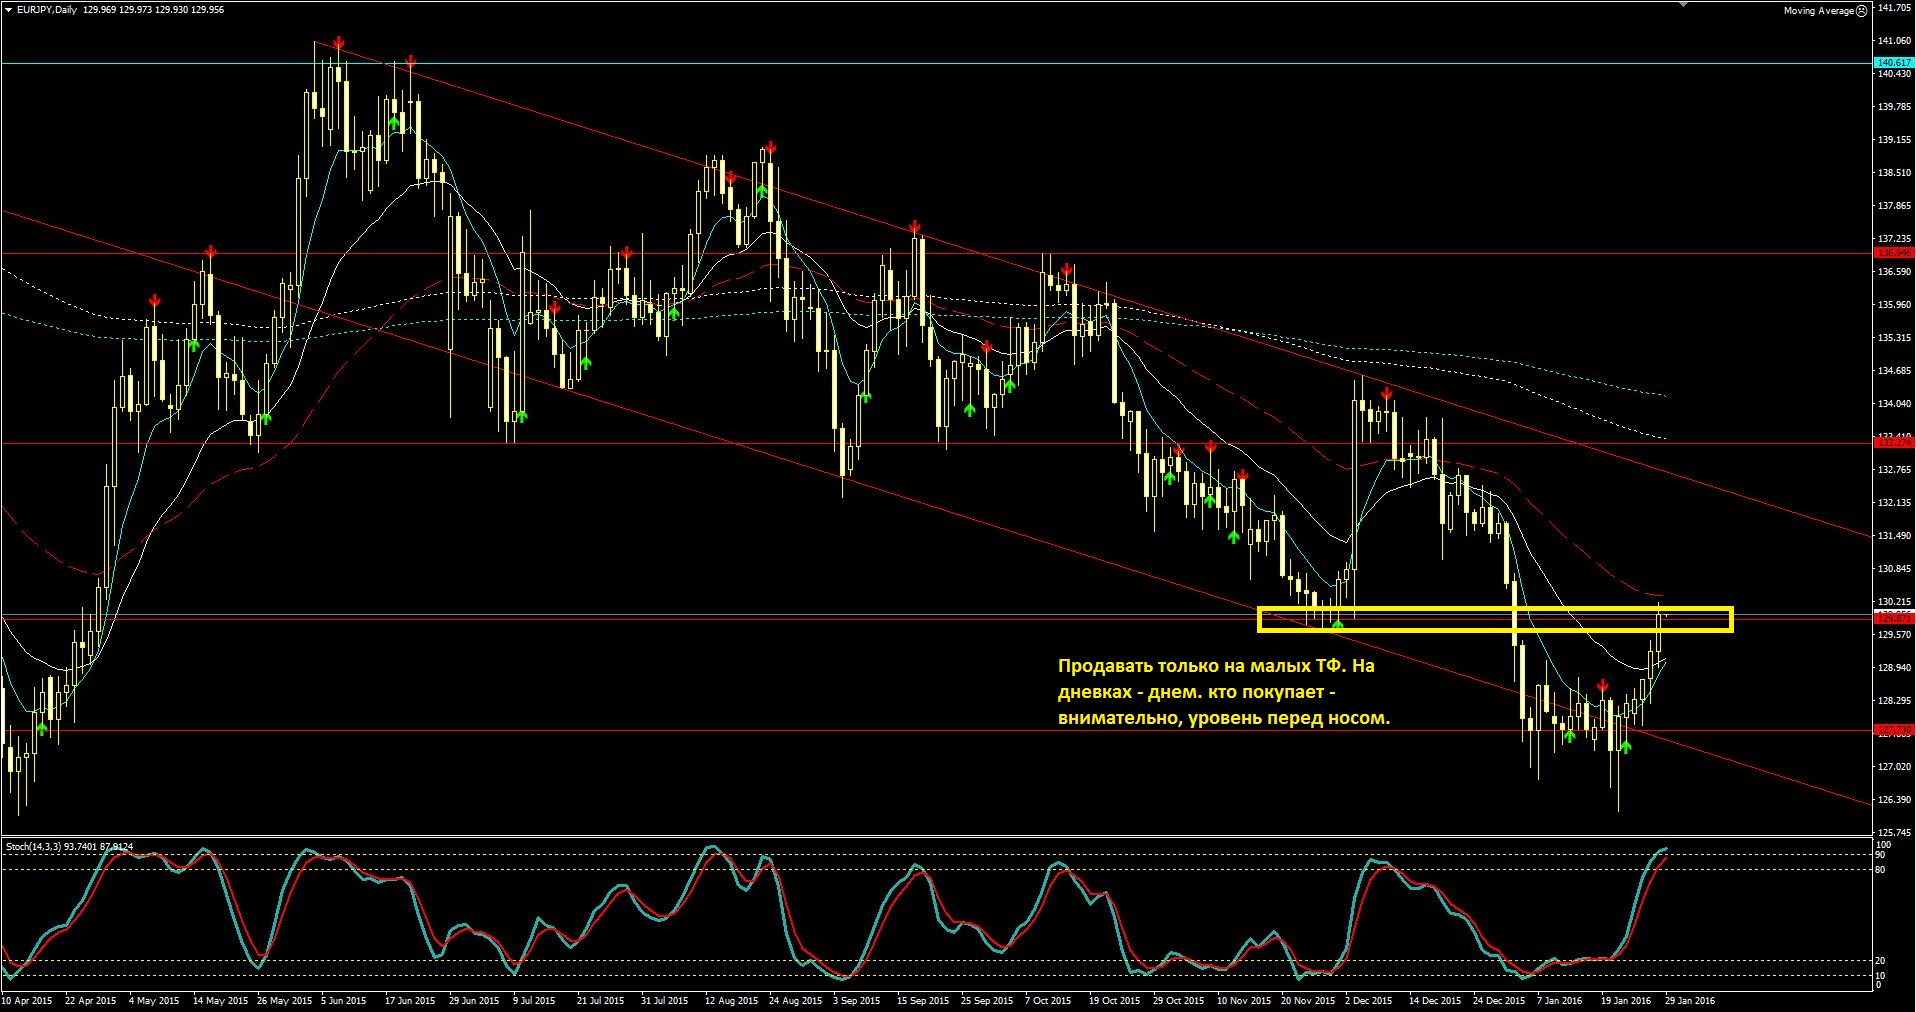Click the 7 Oct 2015 date label
This screenshot has height=1012, width=1916.
(x=1050, y=1000)
